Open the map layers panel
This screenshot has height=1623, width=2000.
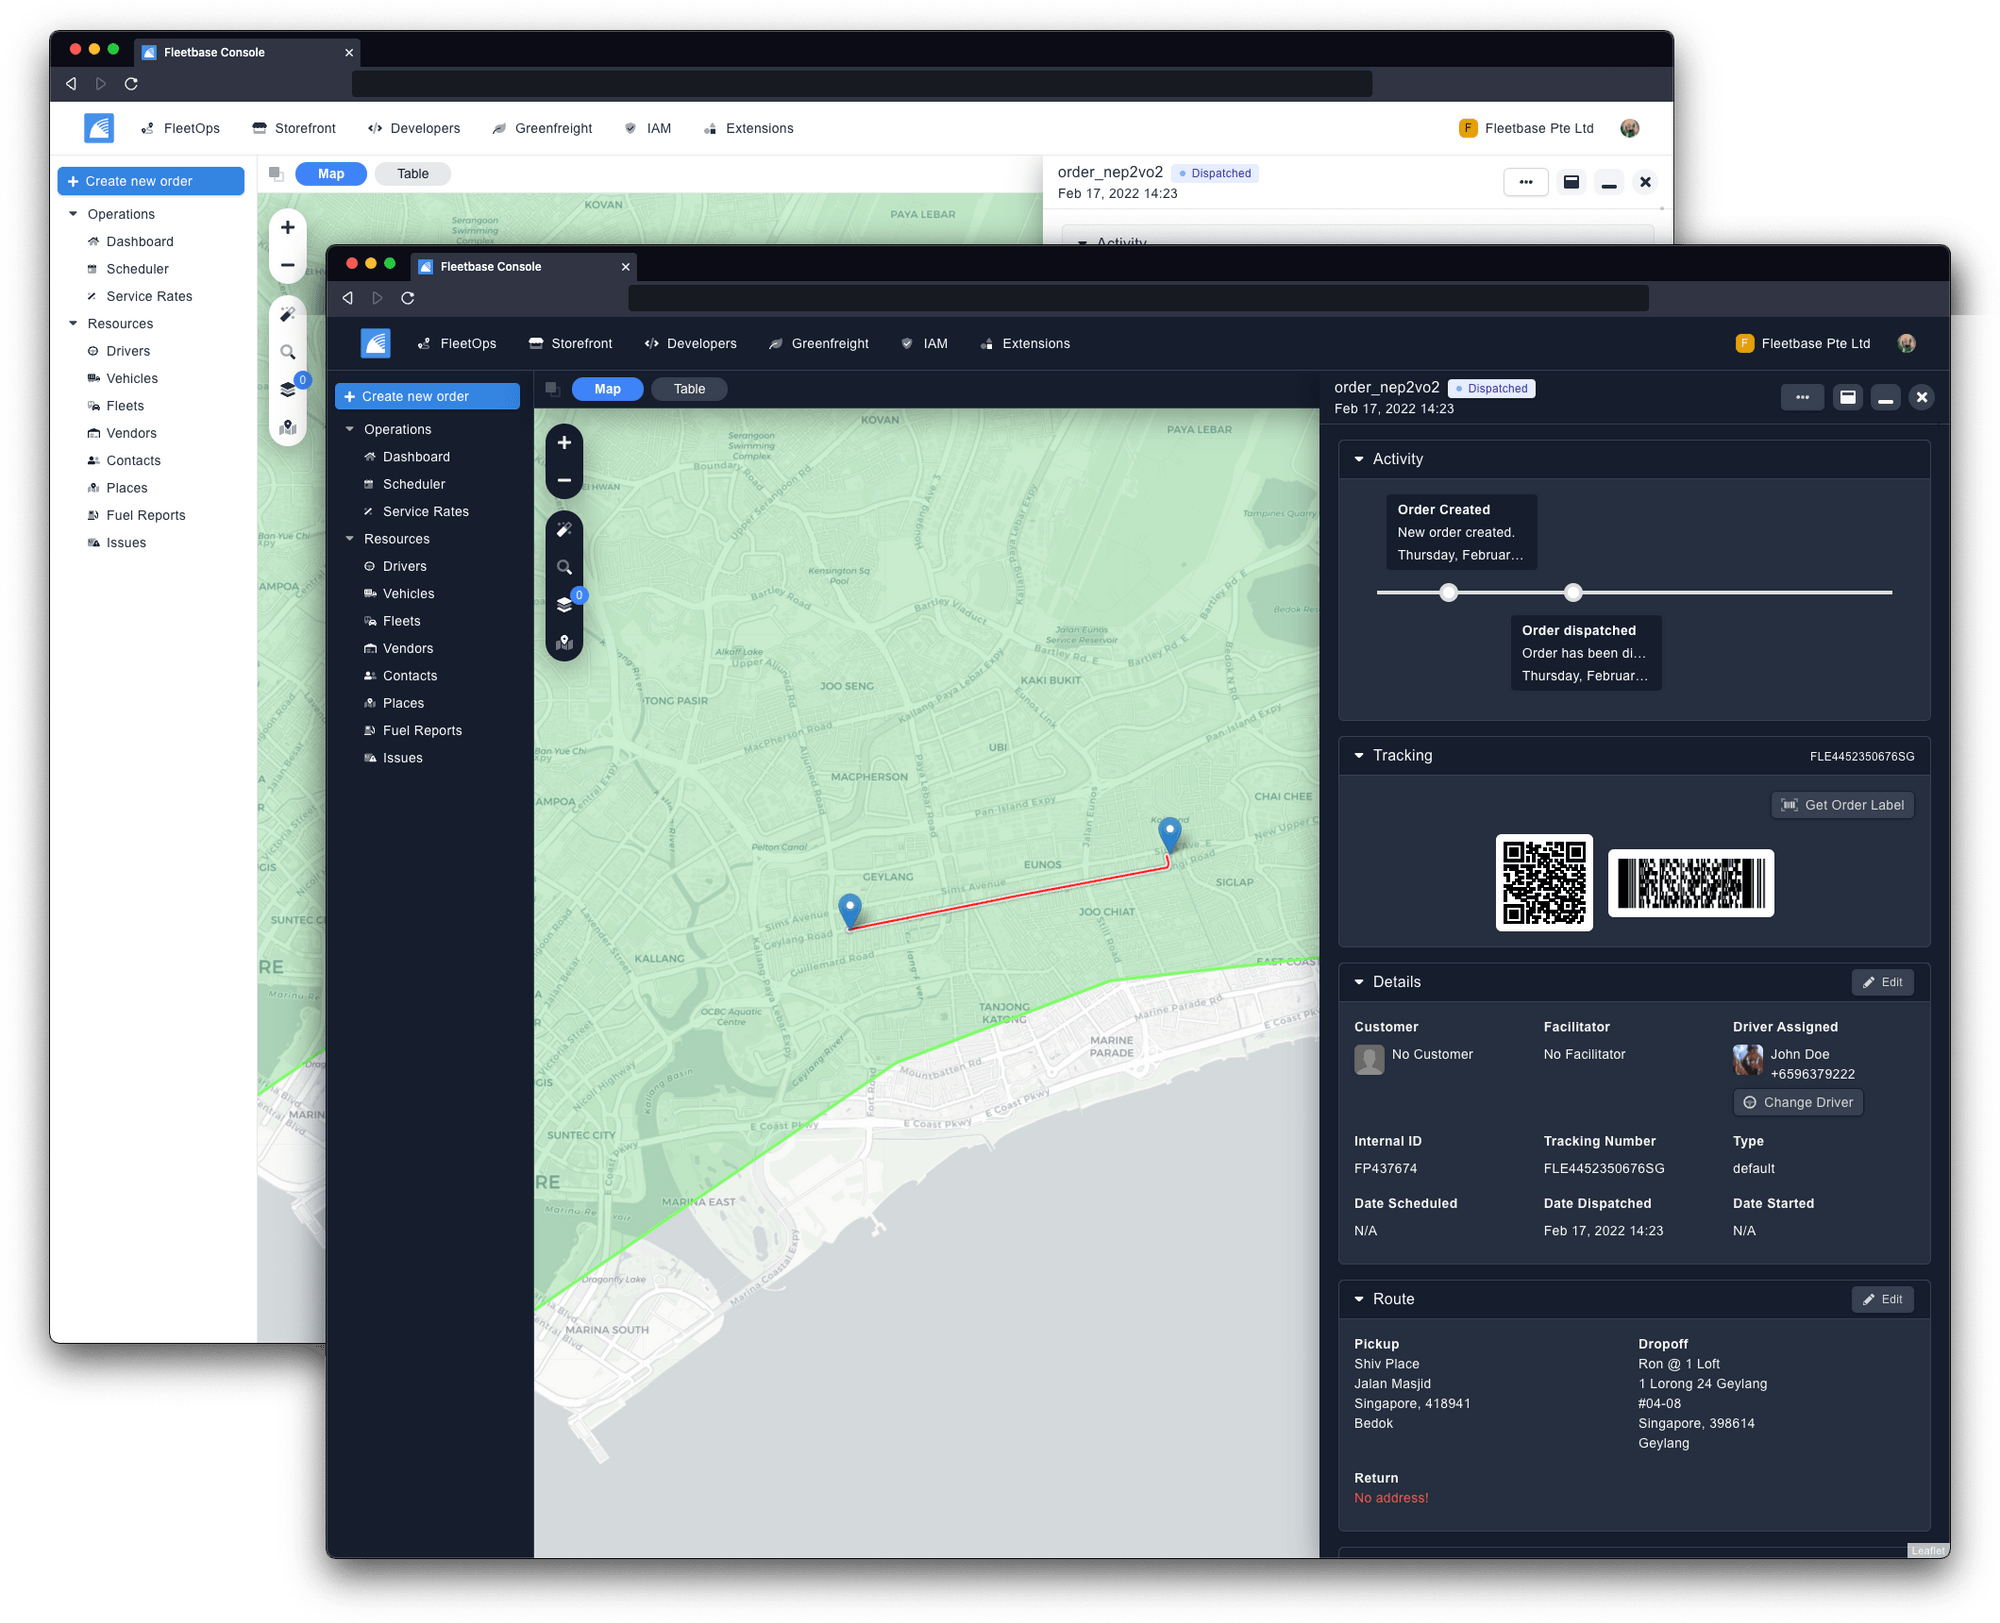564,604
